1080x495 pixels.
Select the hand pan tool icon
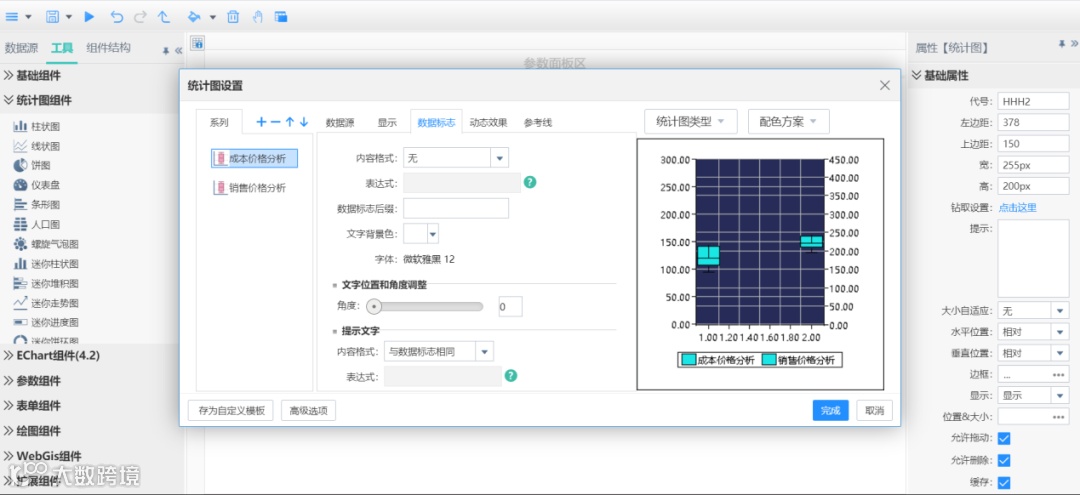point(257,17)
